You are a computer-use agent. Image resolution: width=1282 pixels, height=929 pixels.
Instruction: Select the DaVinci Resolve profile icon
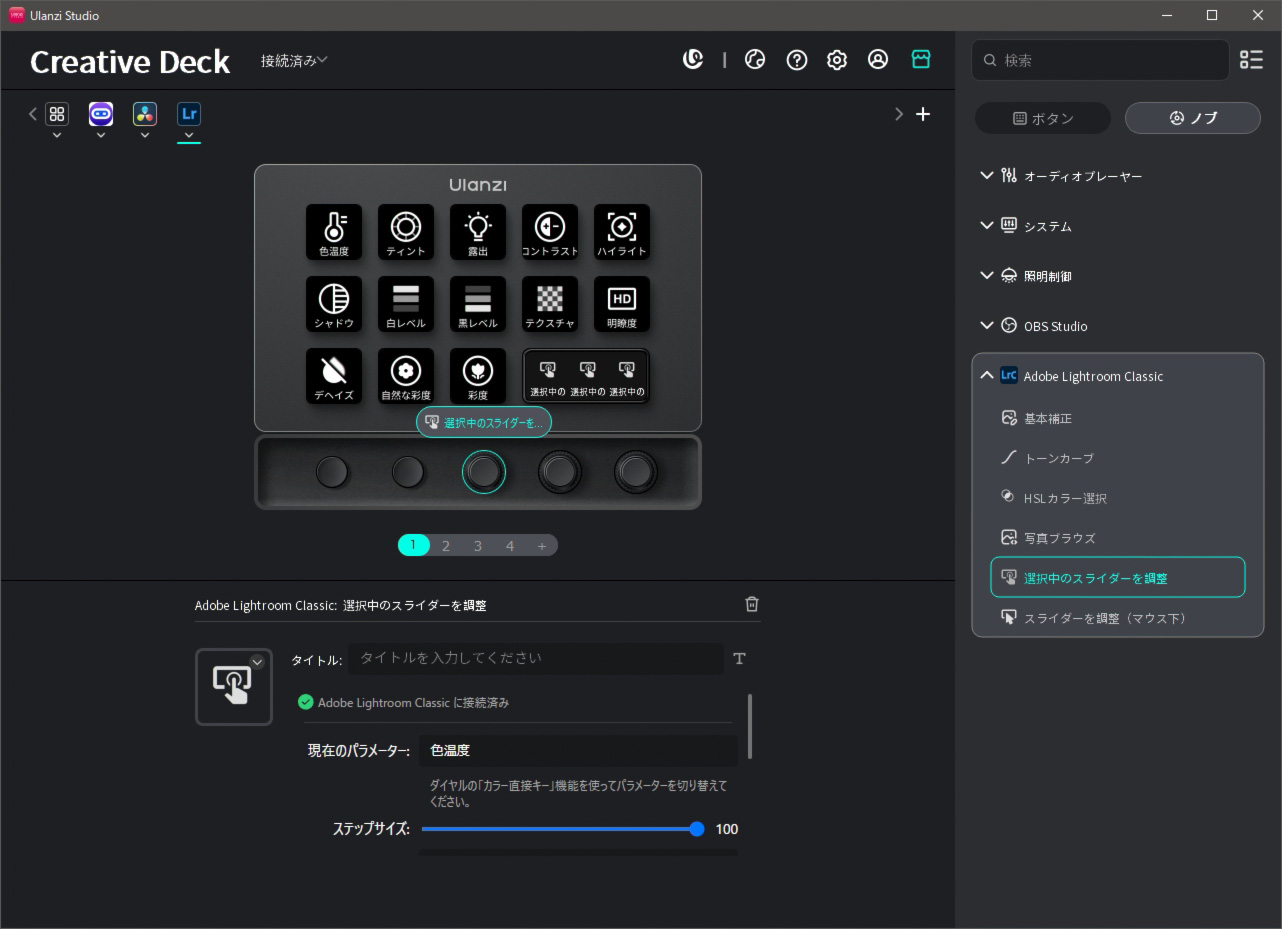145,114
